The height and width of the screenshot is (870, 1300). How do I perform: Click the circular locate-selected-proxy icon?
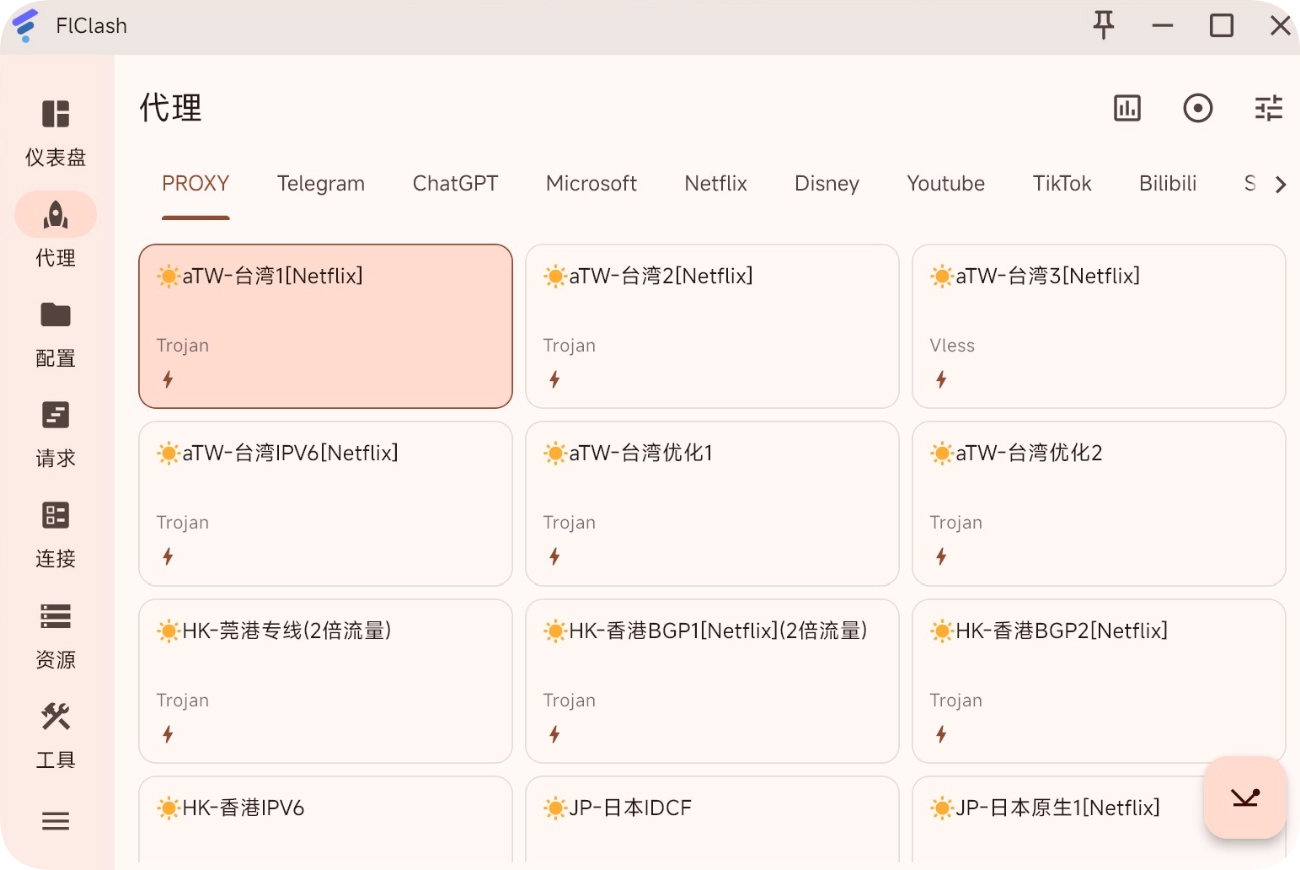[x=1197, y=108]
